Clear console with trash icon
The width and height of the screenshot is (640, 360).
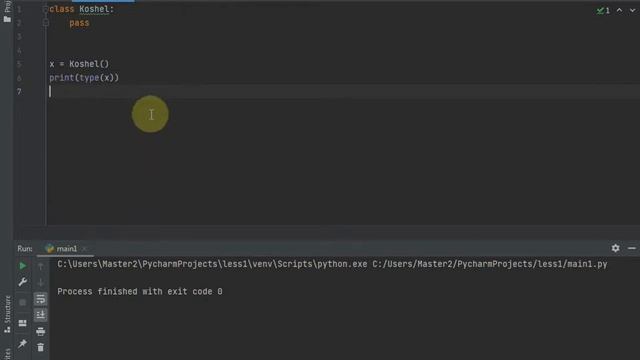point(40,347)
